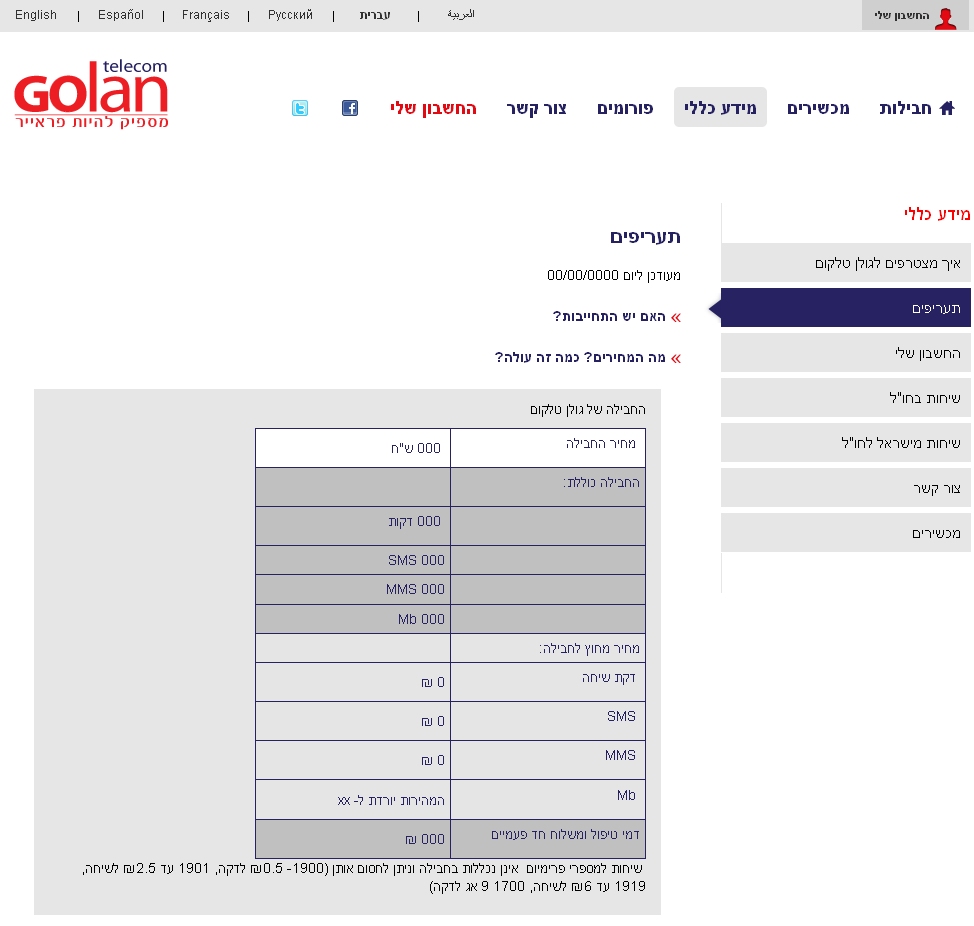
Task: Switch language to English
Action: pyautogui.click(x=36, y=15)
